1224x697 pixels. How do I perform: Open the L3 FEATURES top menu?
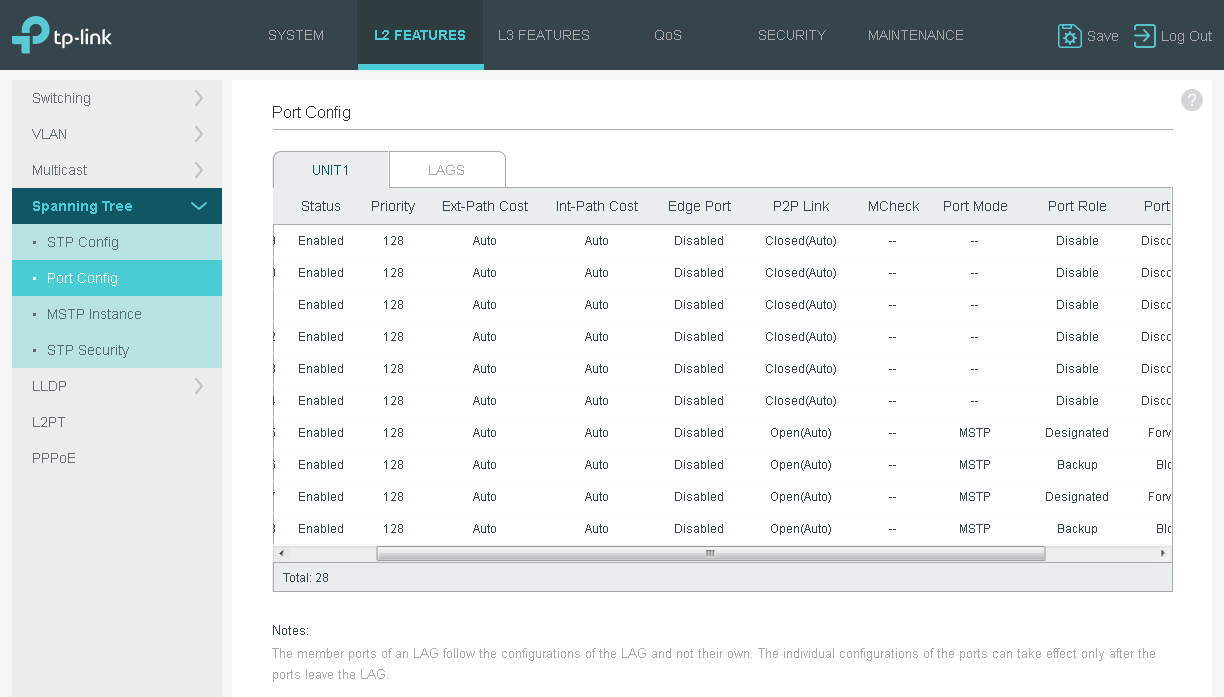pyautogui.click(x=544, y=35)
